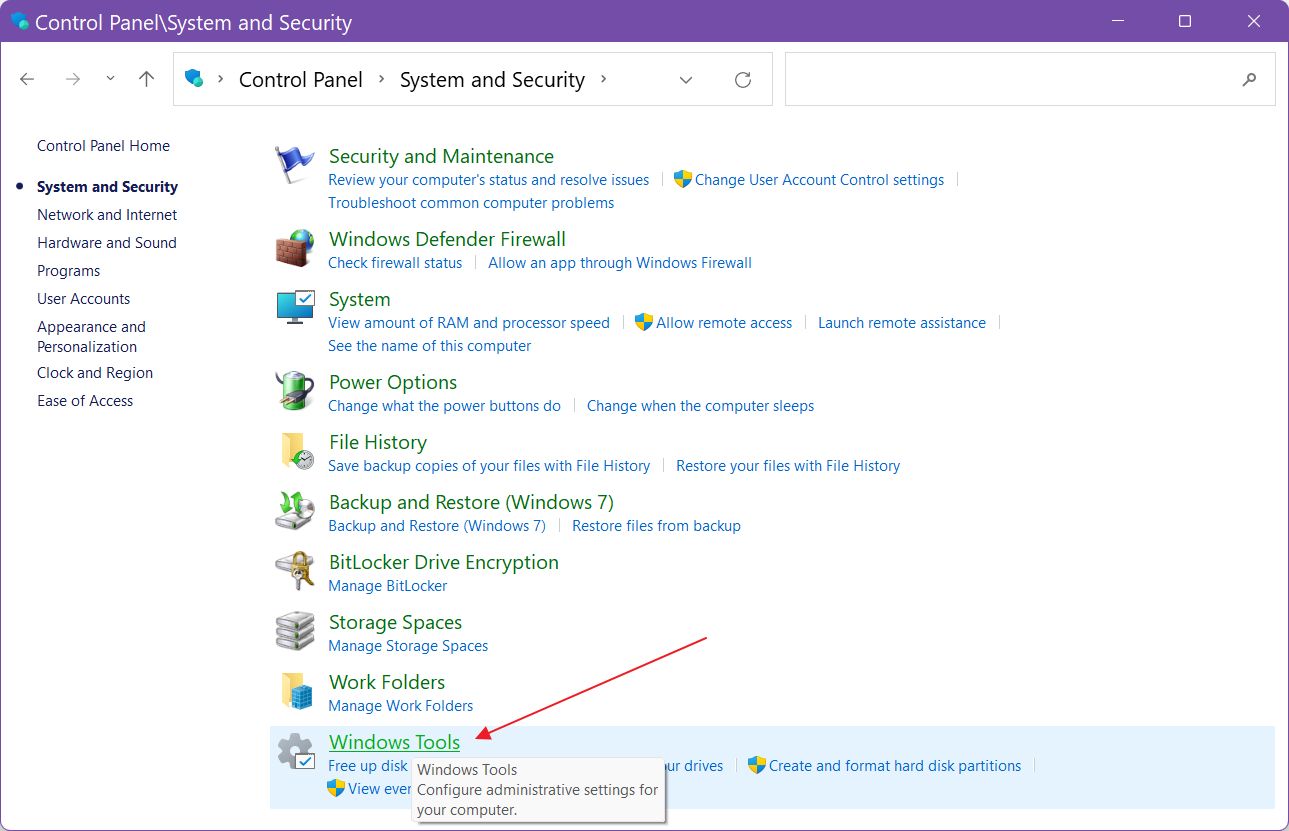Click the address bar Control Panel icon
The width and height of the screenshot is (1289, 831).
(x=194, y=78)
